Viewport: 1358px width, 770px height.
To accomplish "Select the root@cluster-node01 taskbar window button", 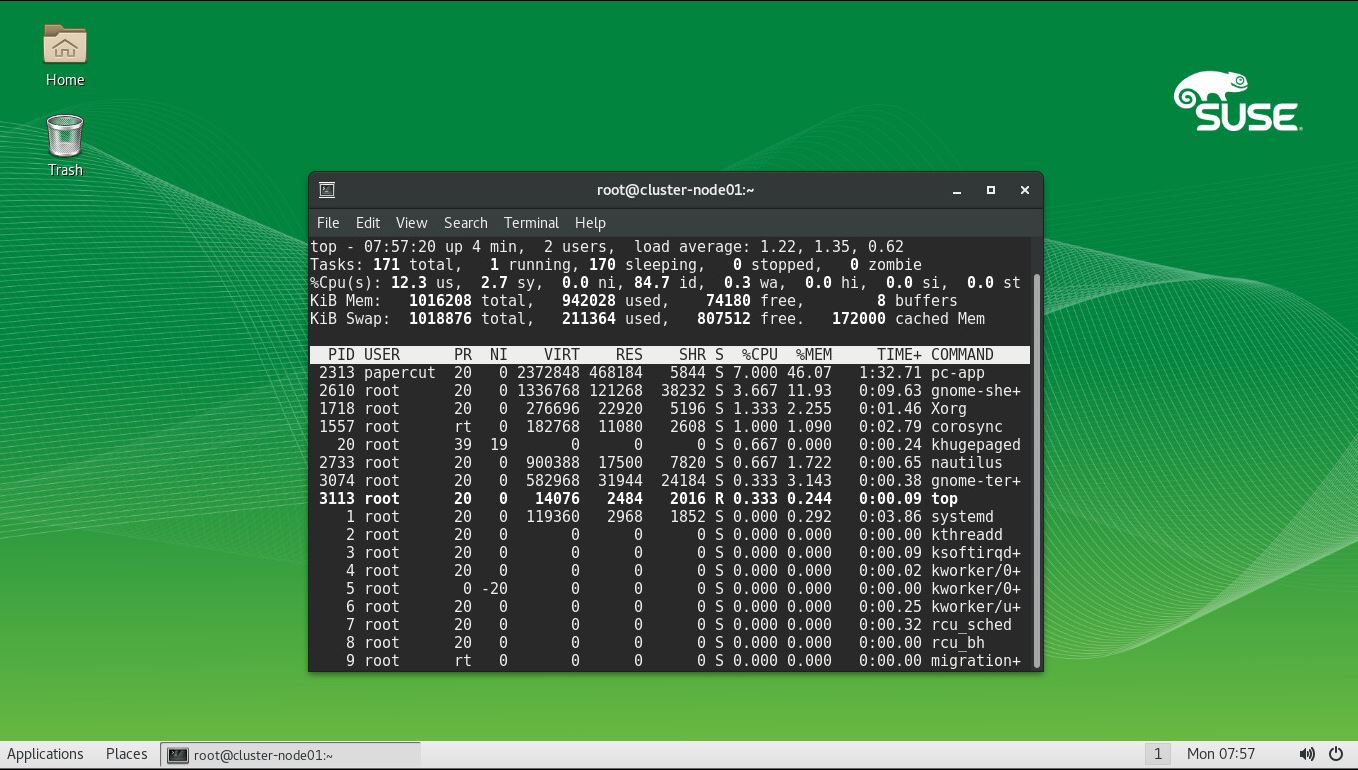I will click(x=290, y=755).
